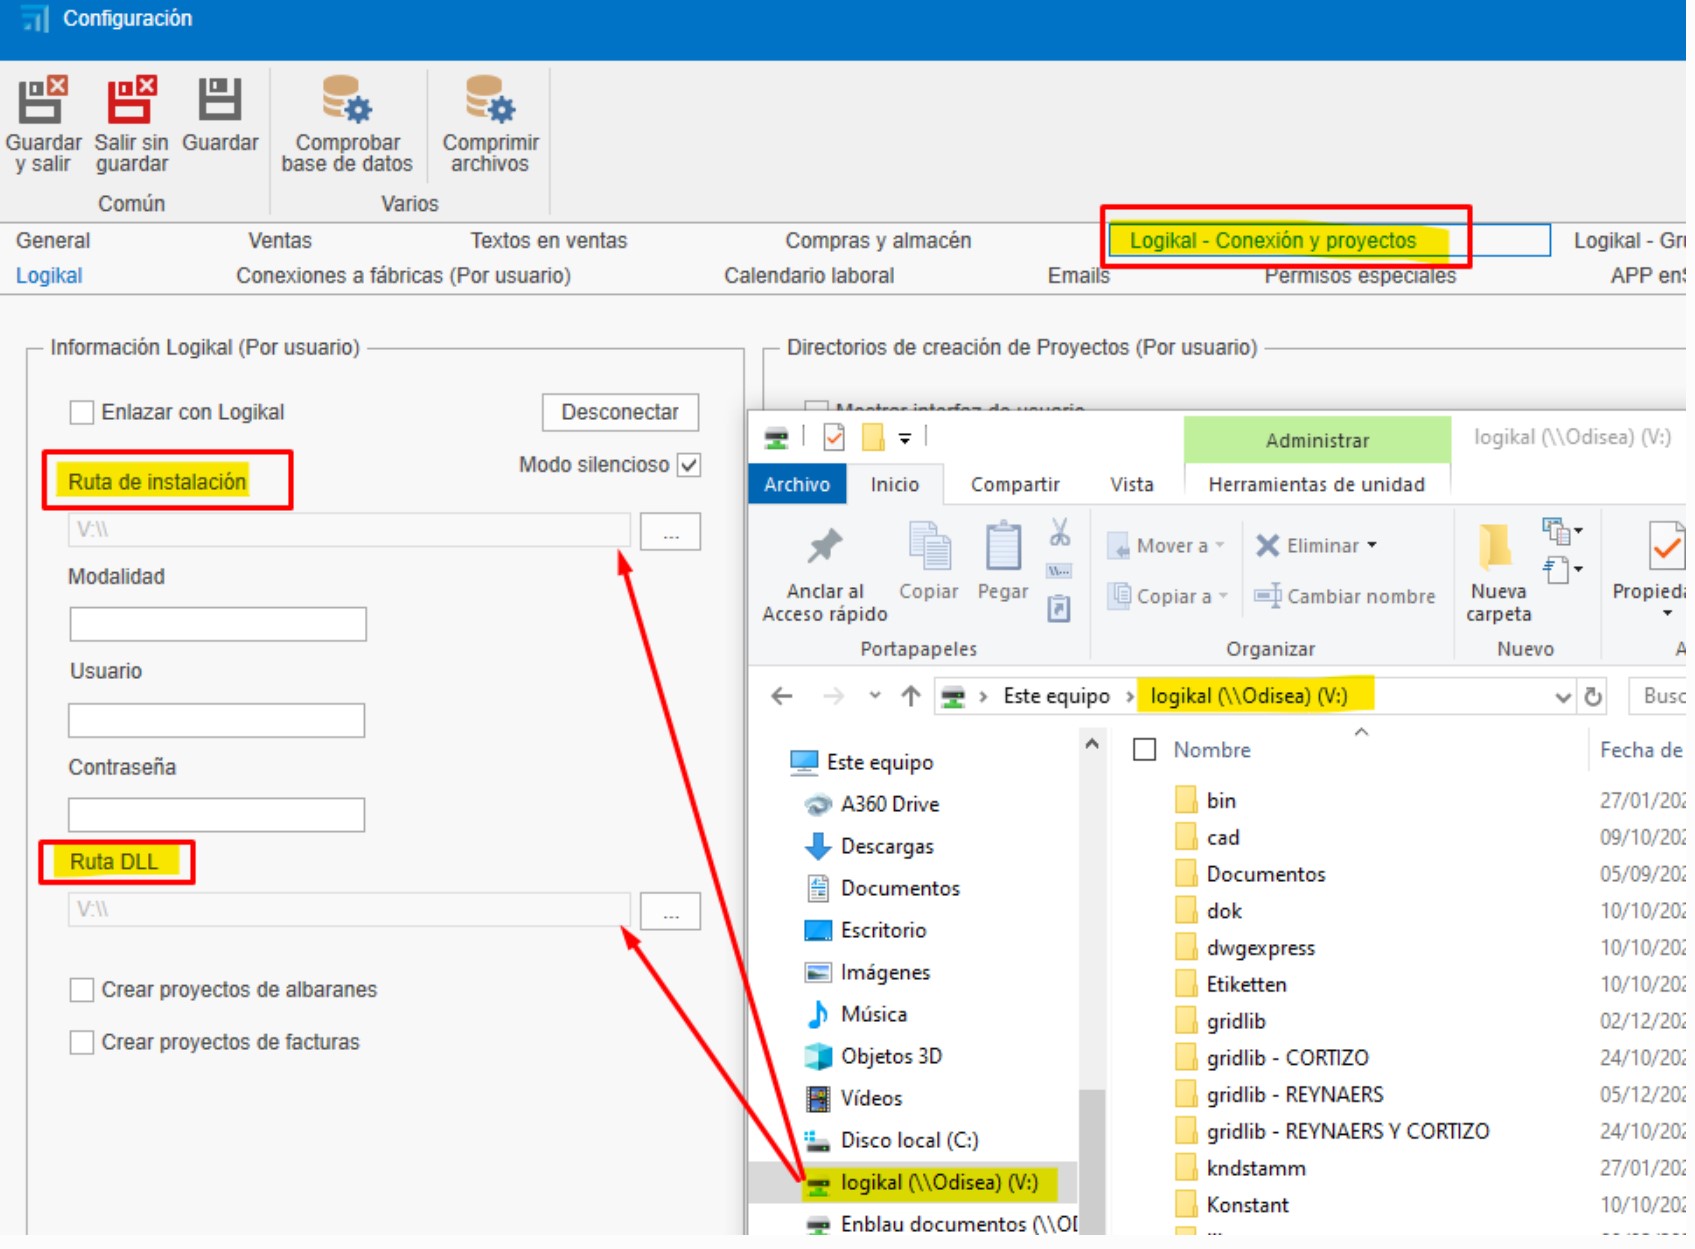Click the Modalidad input field
Image resolution: width=1695 pixels, height=1249 pixels.
click(218, 626)
